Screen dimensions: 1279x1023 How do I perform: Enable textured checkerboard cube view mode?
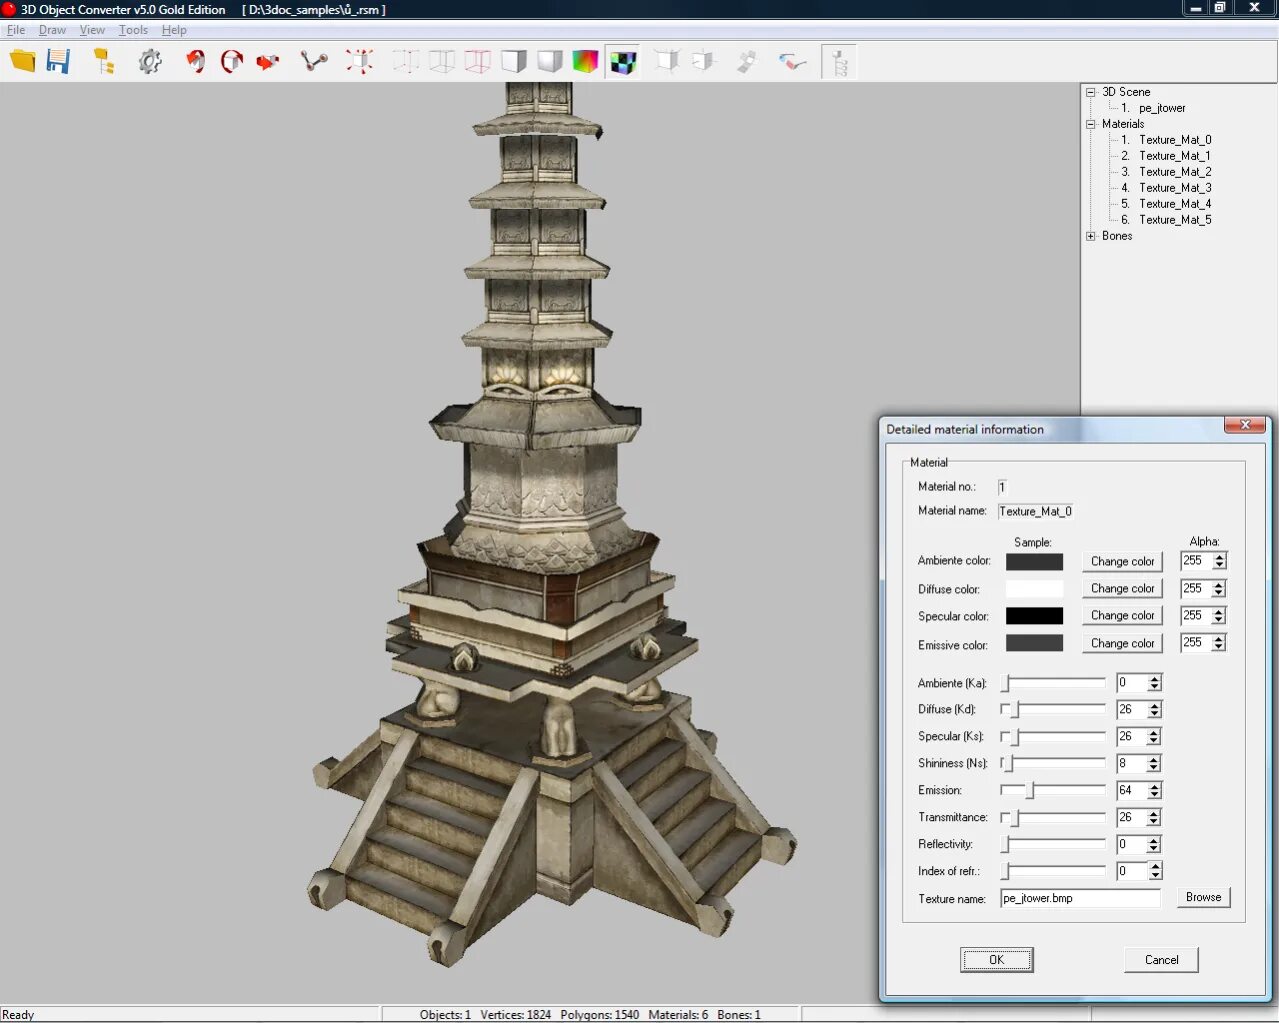tap(623, 62)
